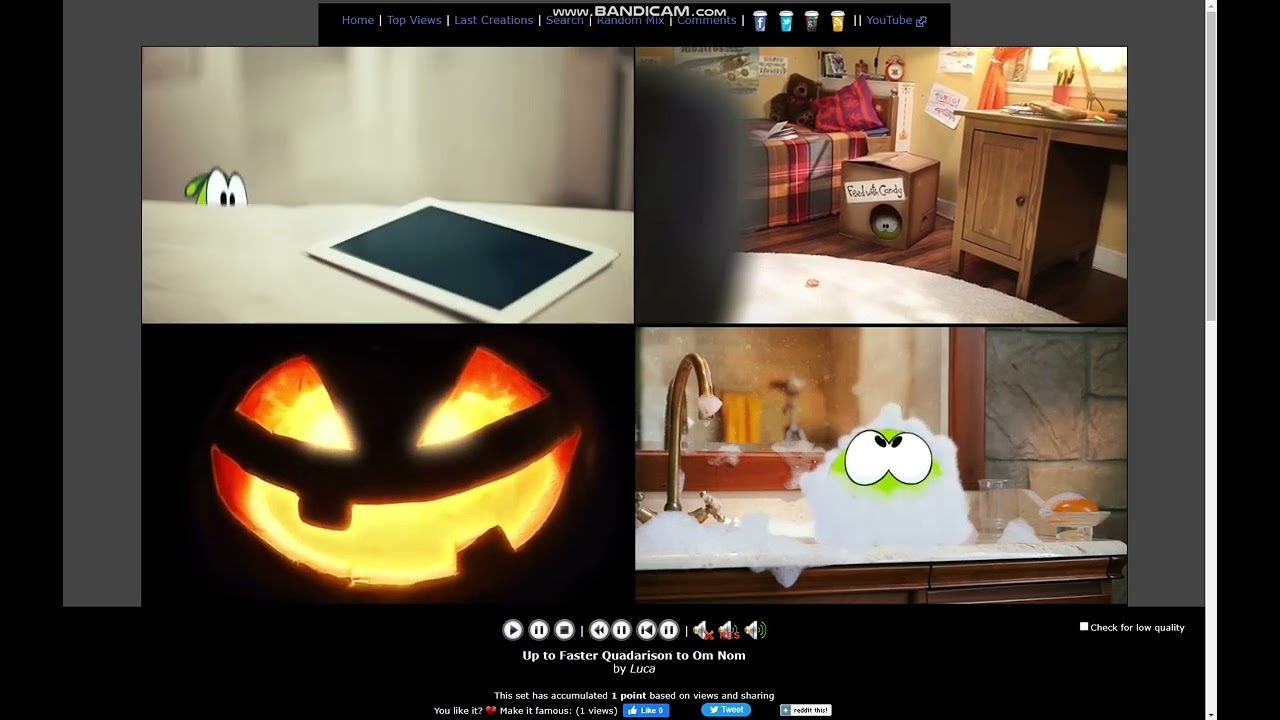Click the scrollbar up arrow
This screenshot has width=1280, height=720.
[x=1211, y=6]
